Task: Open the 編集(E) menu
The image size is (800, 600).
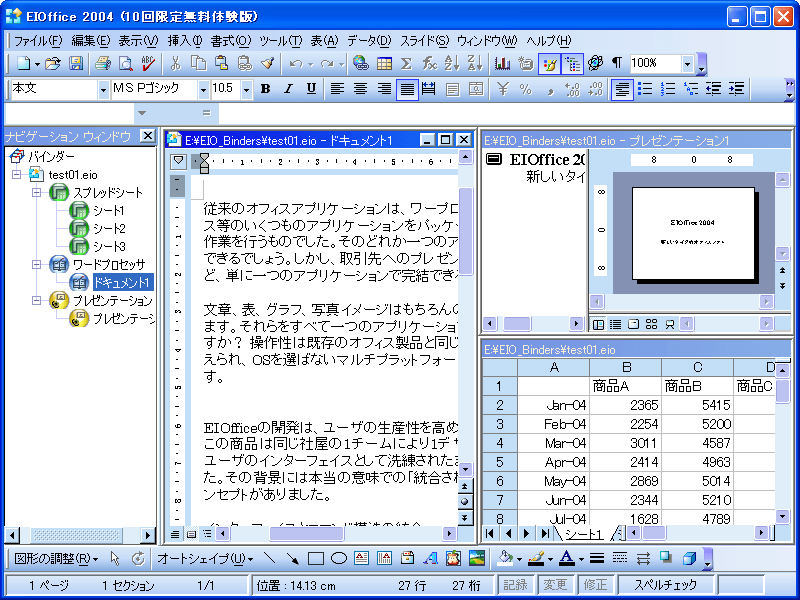Action: pos(91,40)
